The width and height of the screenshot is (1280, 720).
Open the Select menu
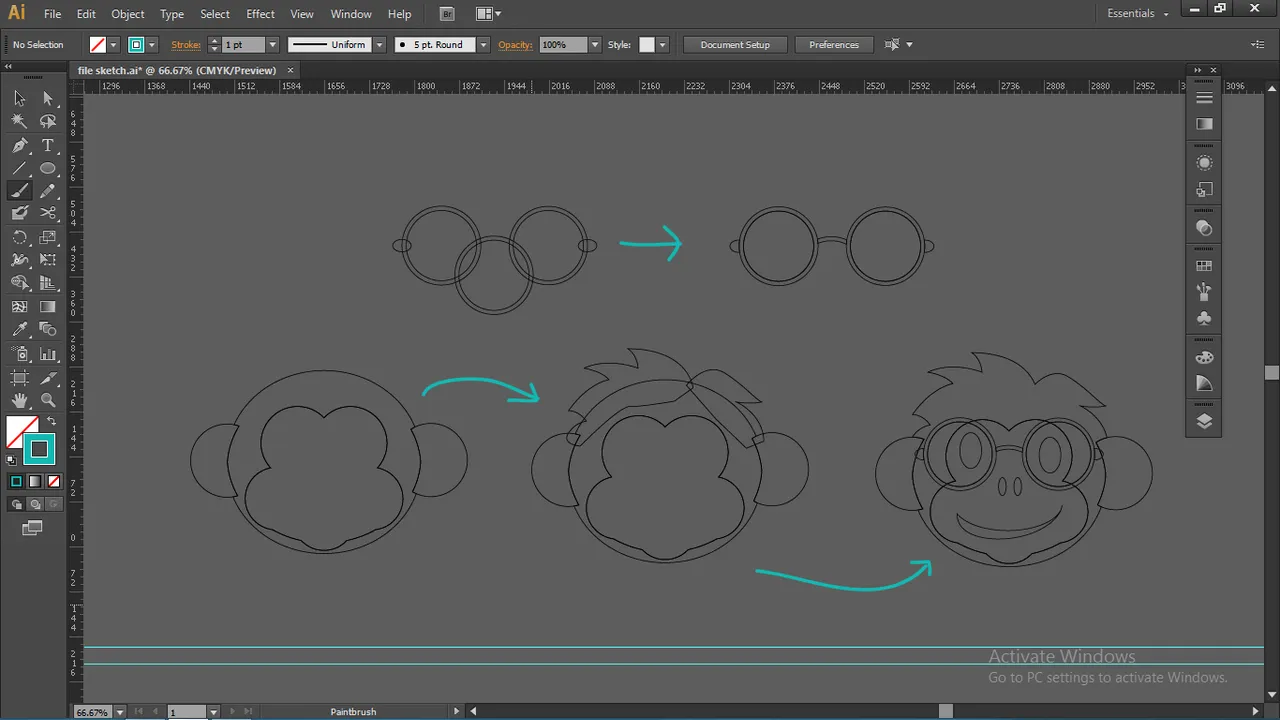pos(215,14)
